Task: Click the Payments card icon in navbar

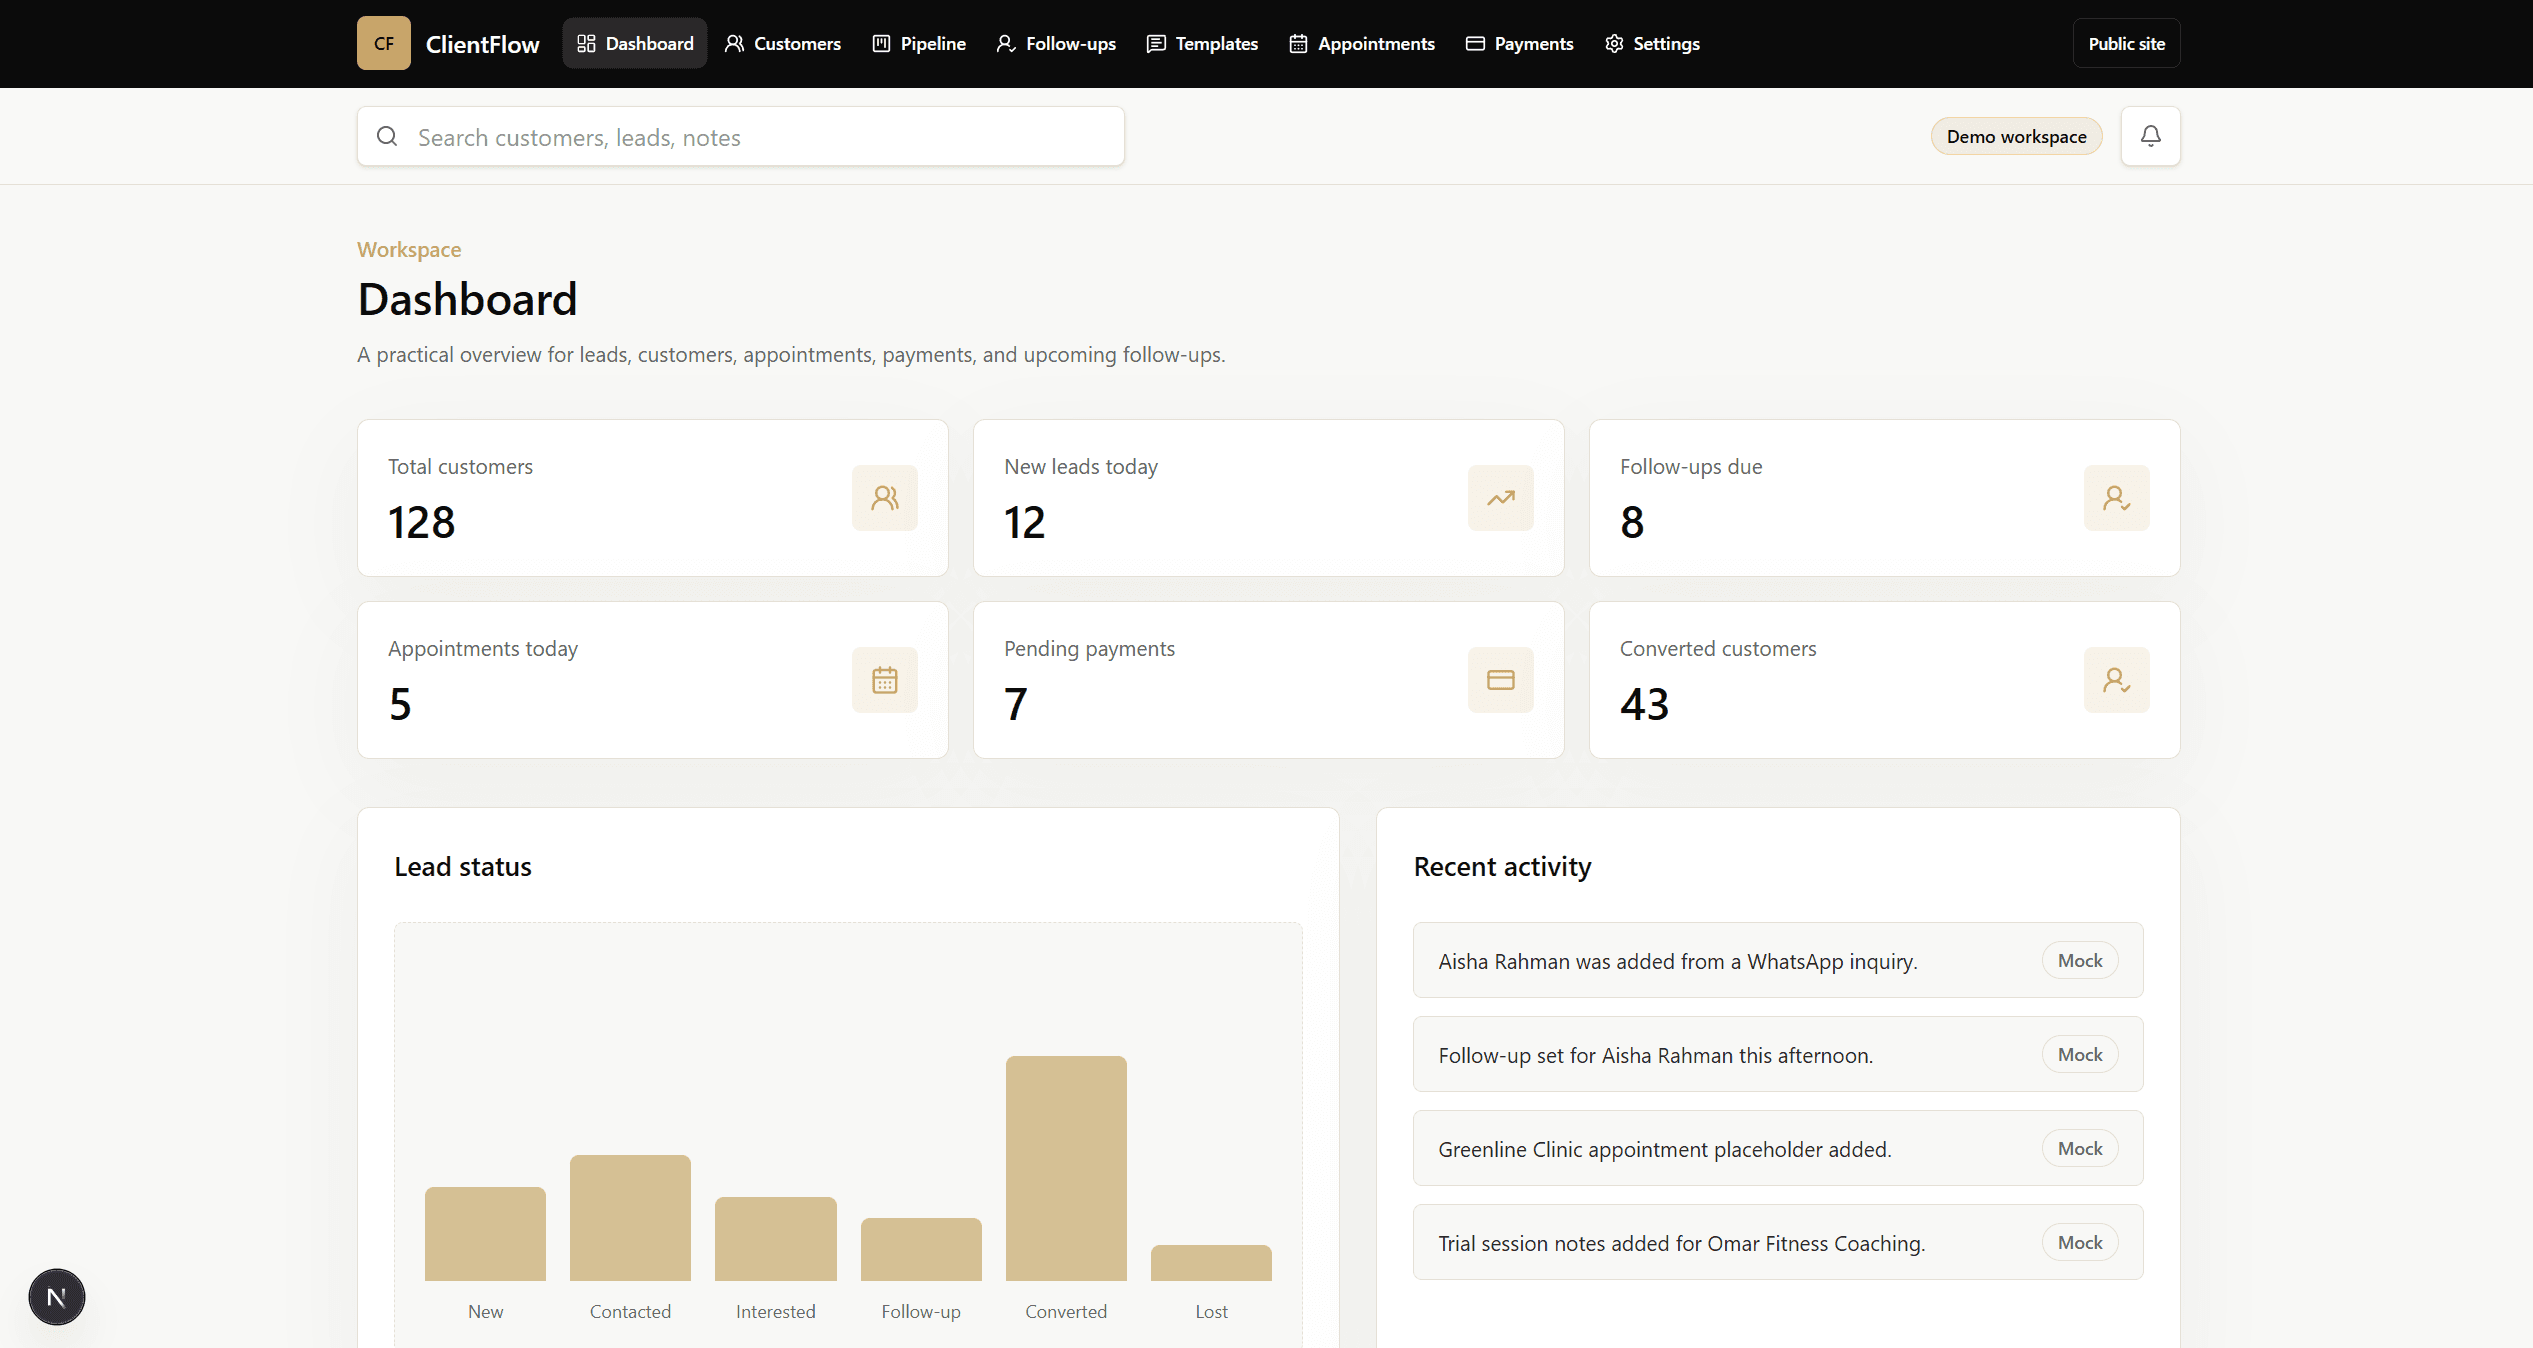Action: pyautogui.click(x=1475, y=43)
